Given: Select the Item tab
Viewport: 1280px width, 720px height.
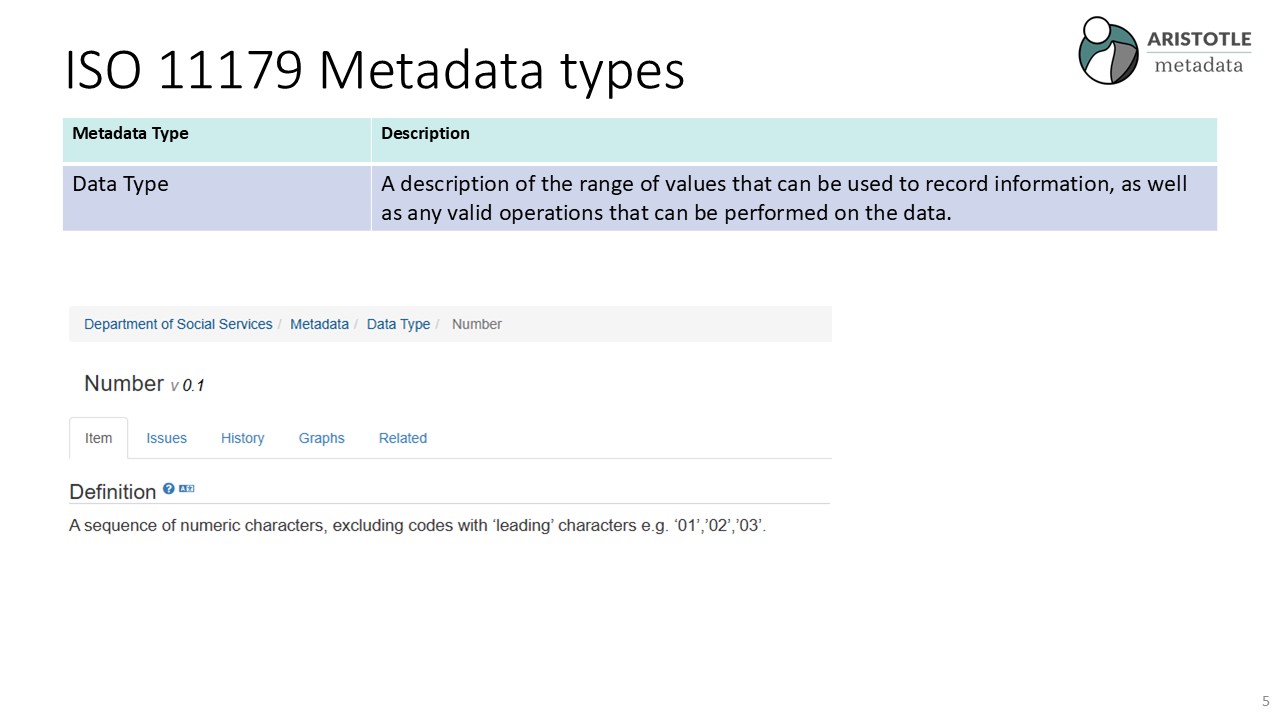Looking at the screenshot, I should [x=98, y=438].
